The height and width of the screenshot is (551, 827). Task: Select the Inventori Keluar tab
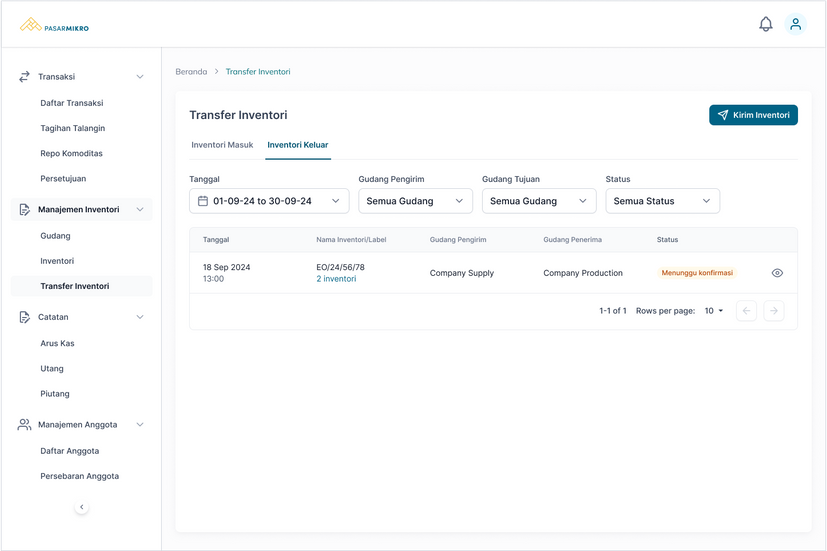[x=298, y=145]
